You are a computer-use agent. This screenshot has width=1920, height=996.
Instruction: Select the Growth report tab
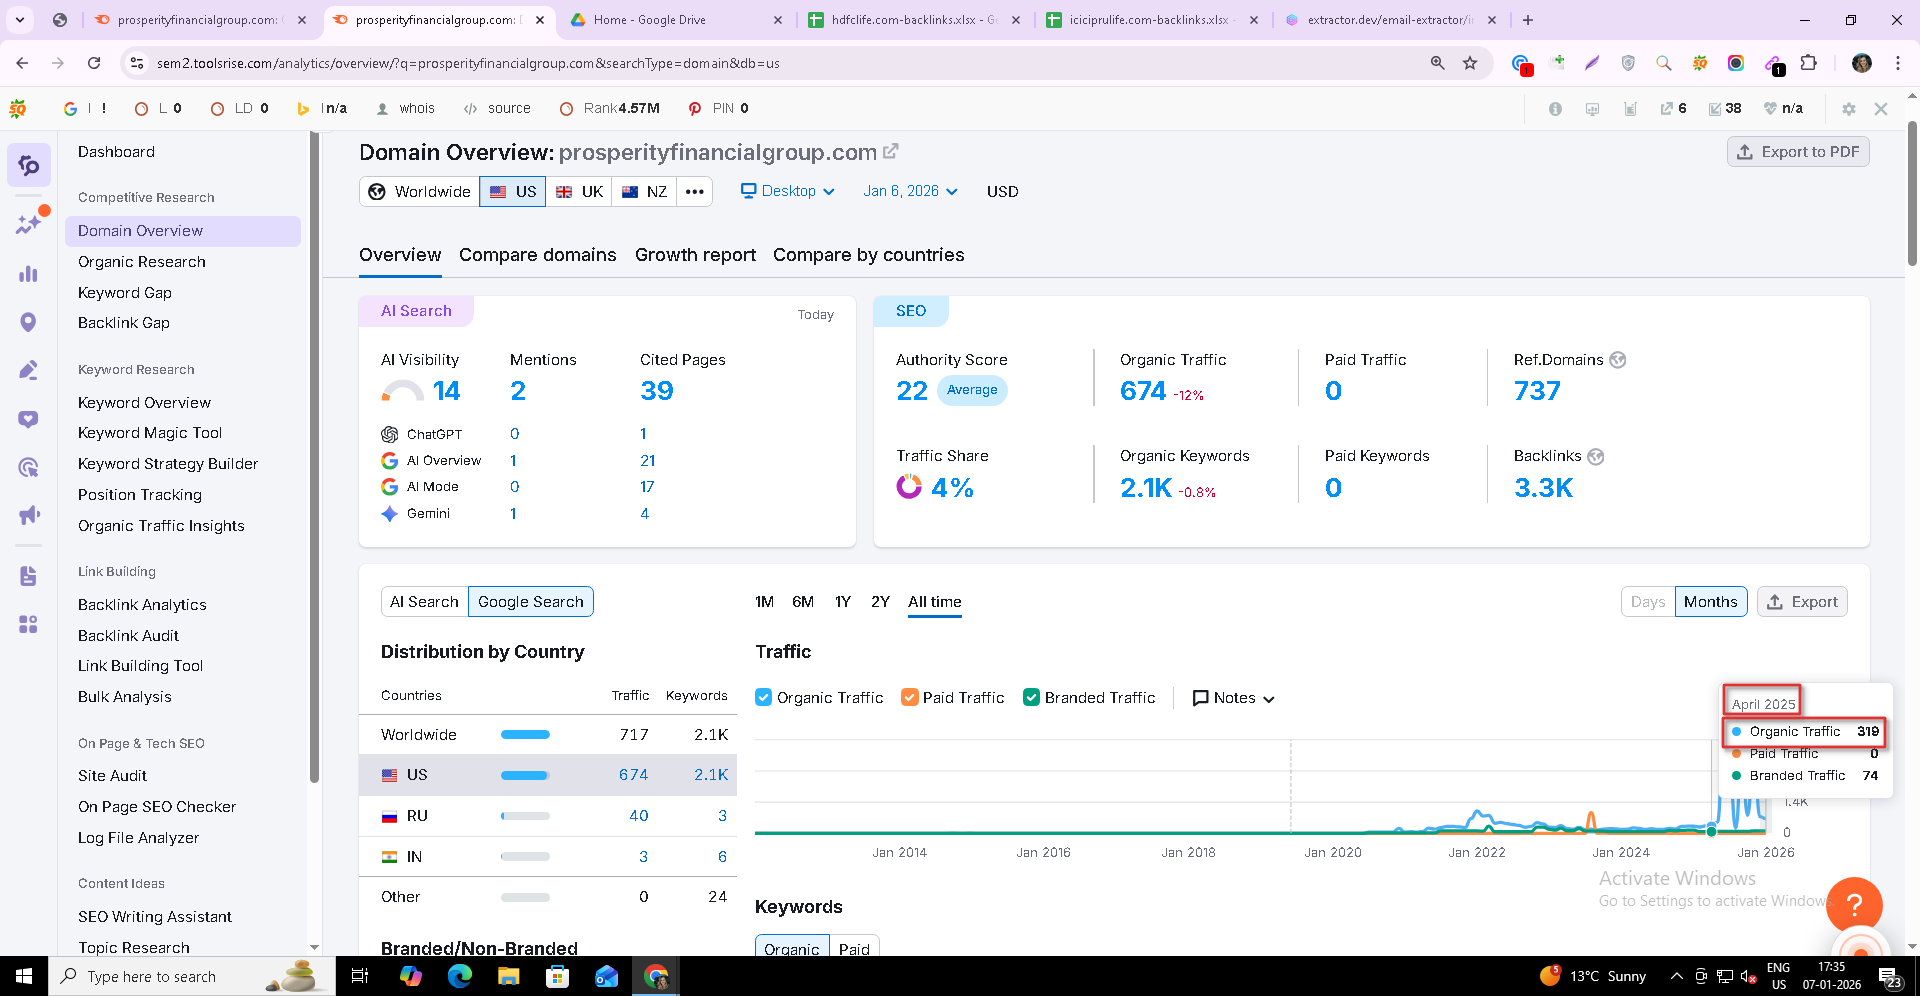(695, 255)
